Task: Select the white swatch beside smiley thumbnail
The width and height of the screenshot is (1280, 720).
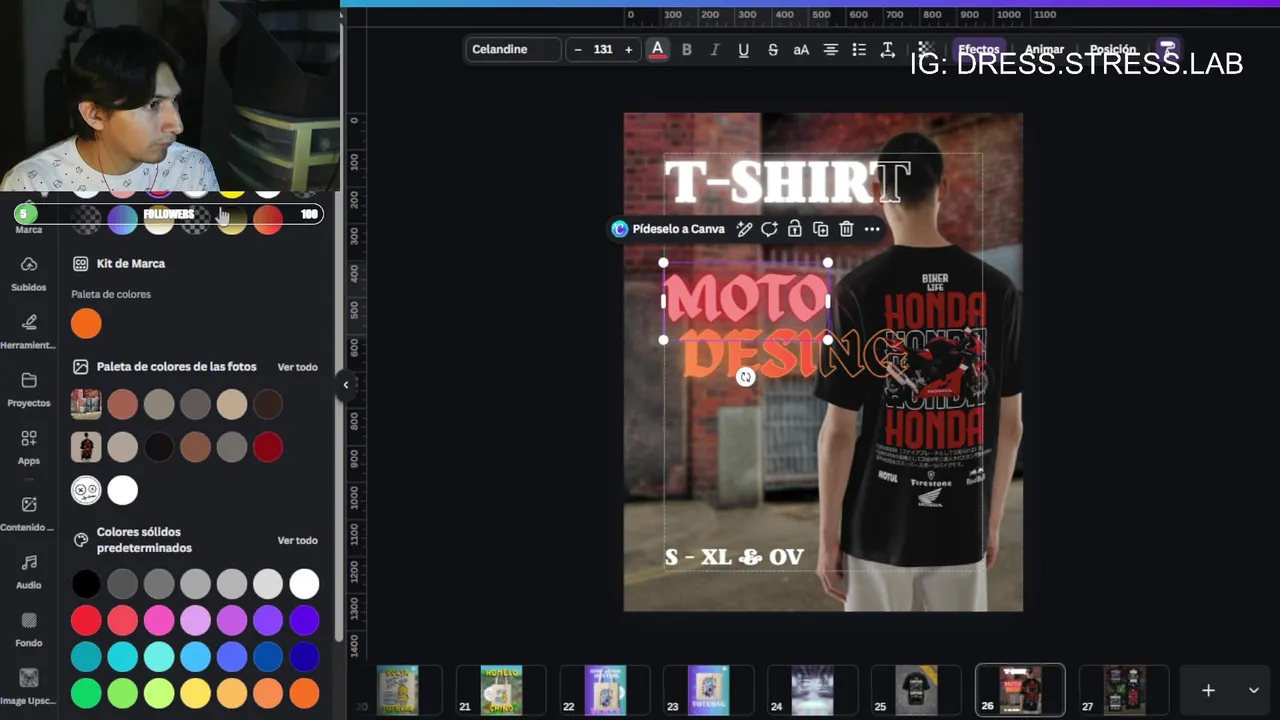Action: tap(122, 490)
